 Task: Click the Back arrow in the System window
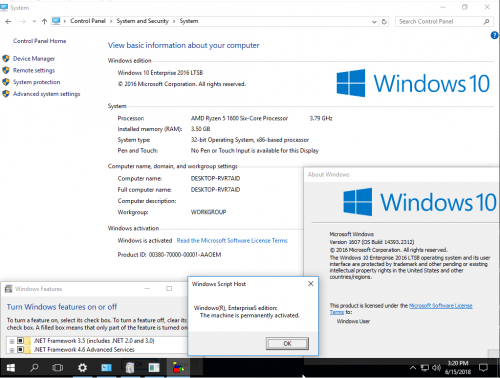8,21
